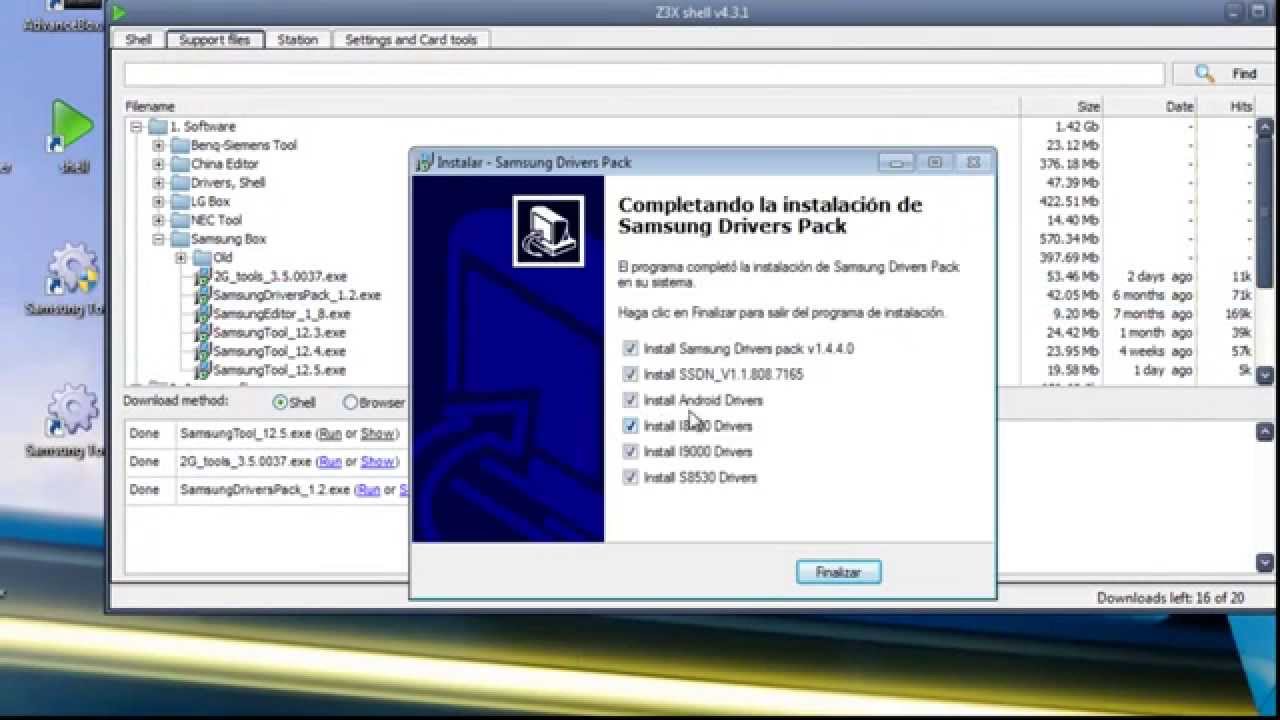Click the support files search input field
This screenshot has width=1280, height=720.
(x=644, y=74)
